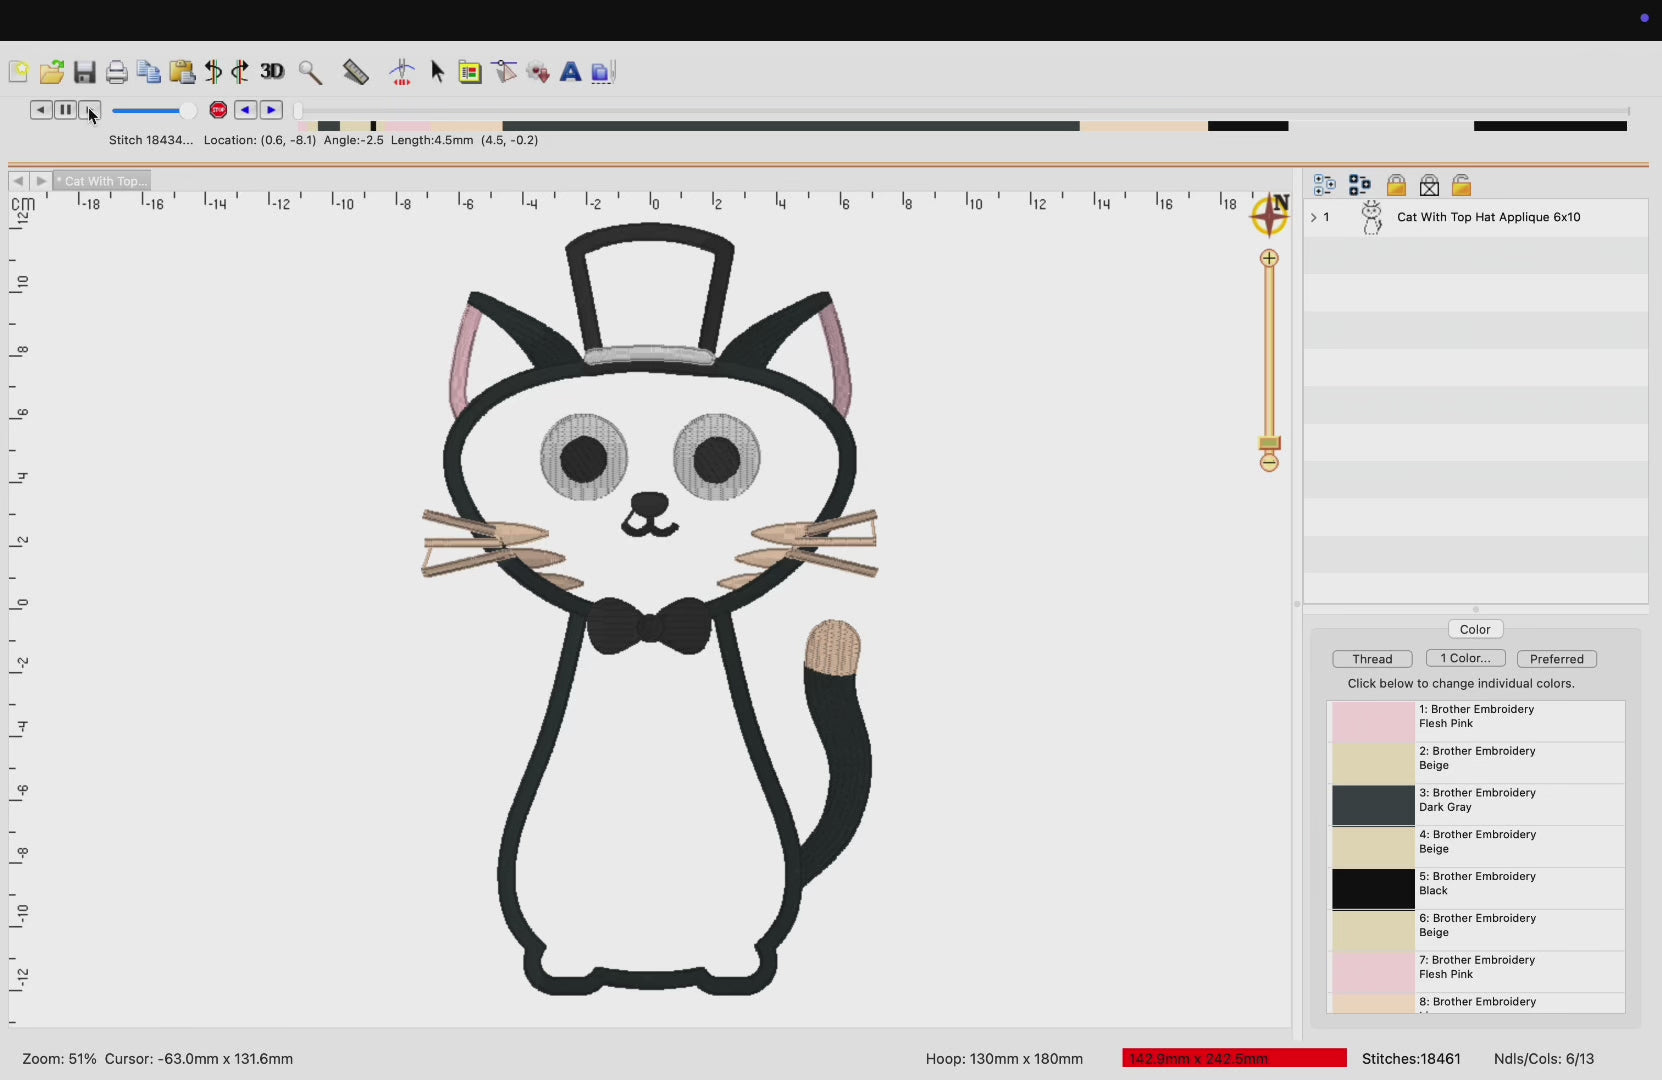Click the collapse all objects icon
The image size is (1662, 1080).
(x=1359, y=185)
